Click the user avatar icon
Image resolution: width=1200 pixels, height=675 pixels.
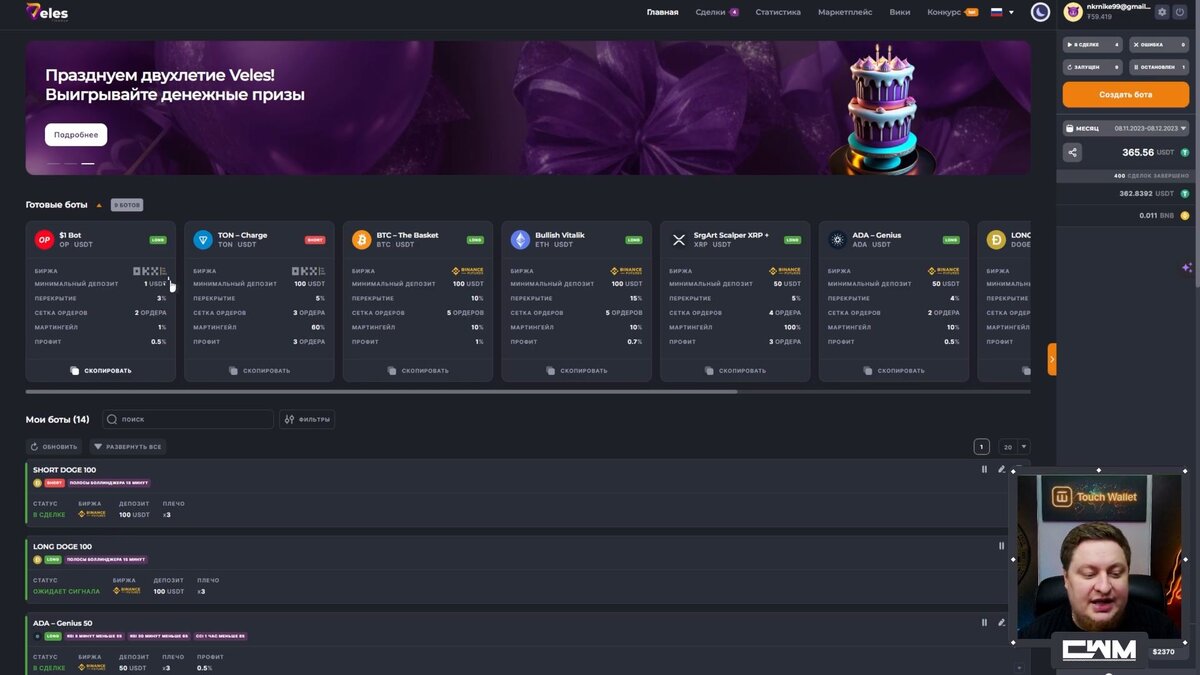pyautogui.click(x=1073, y=12)
